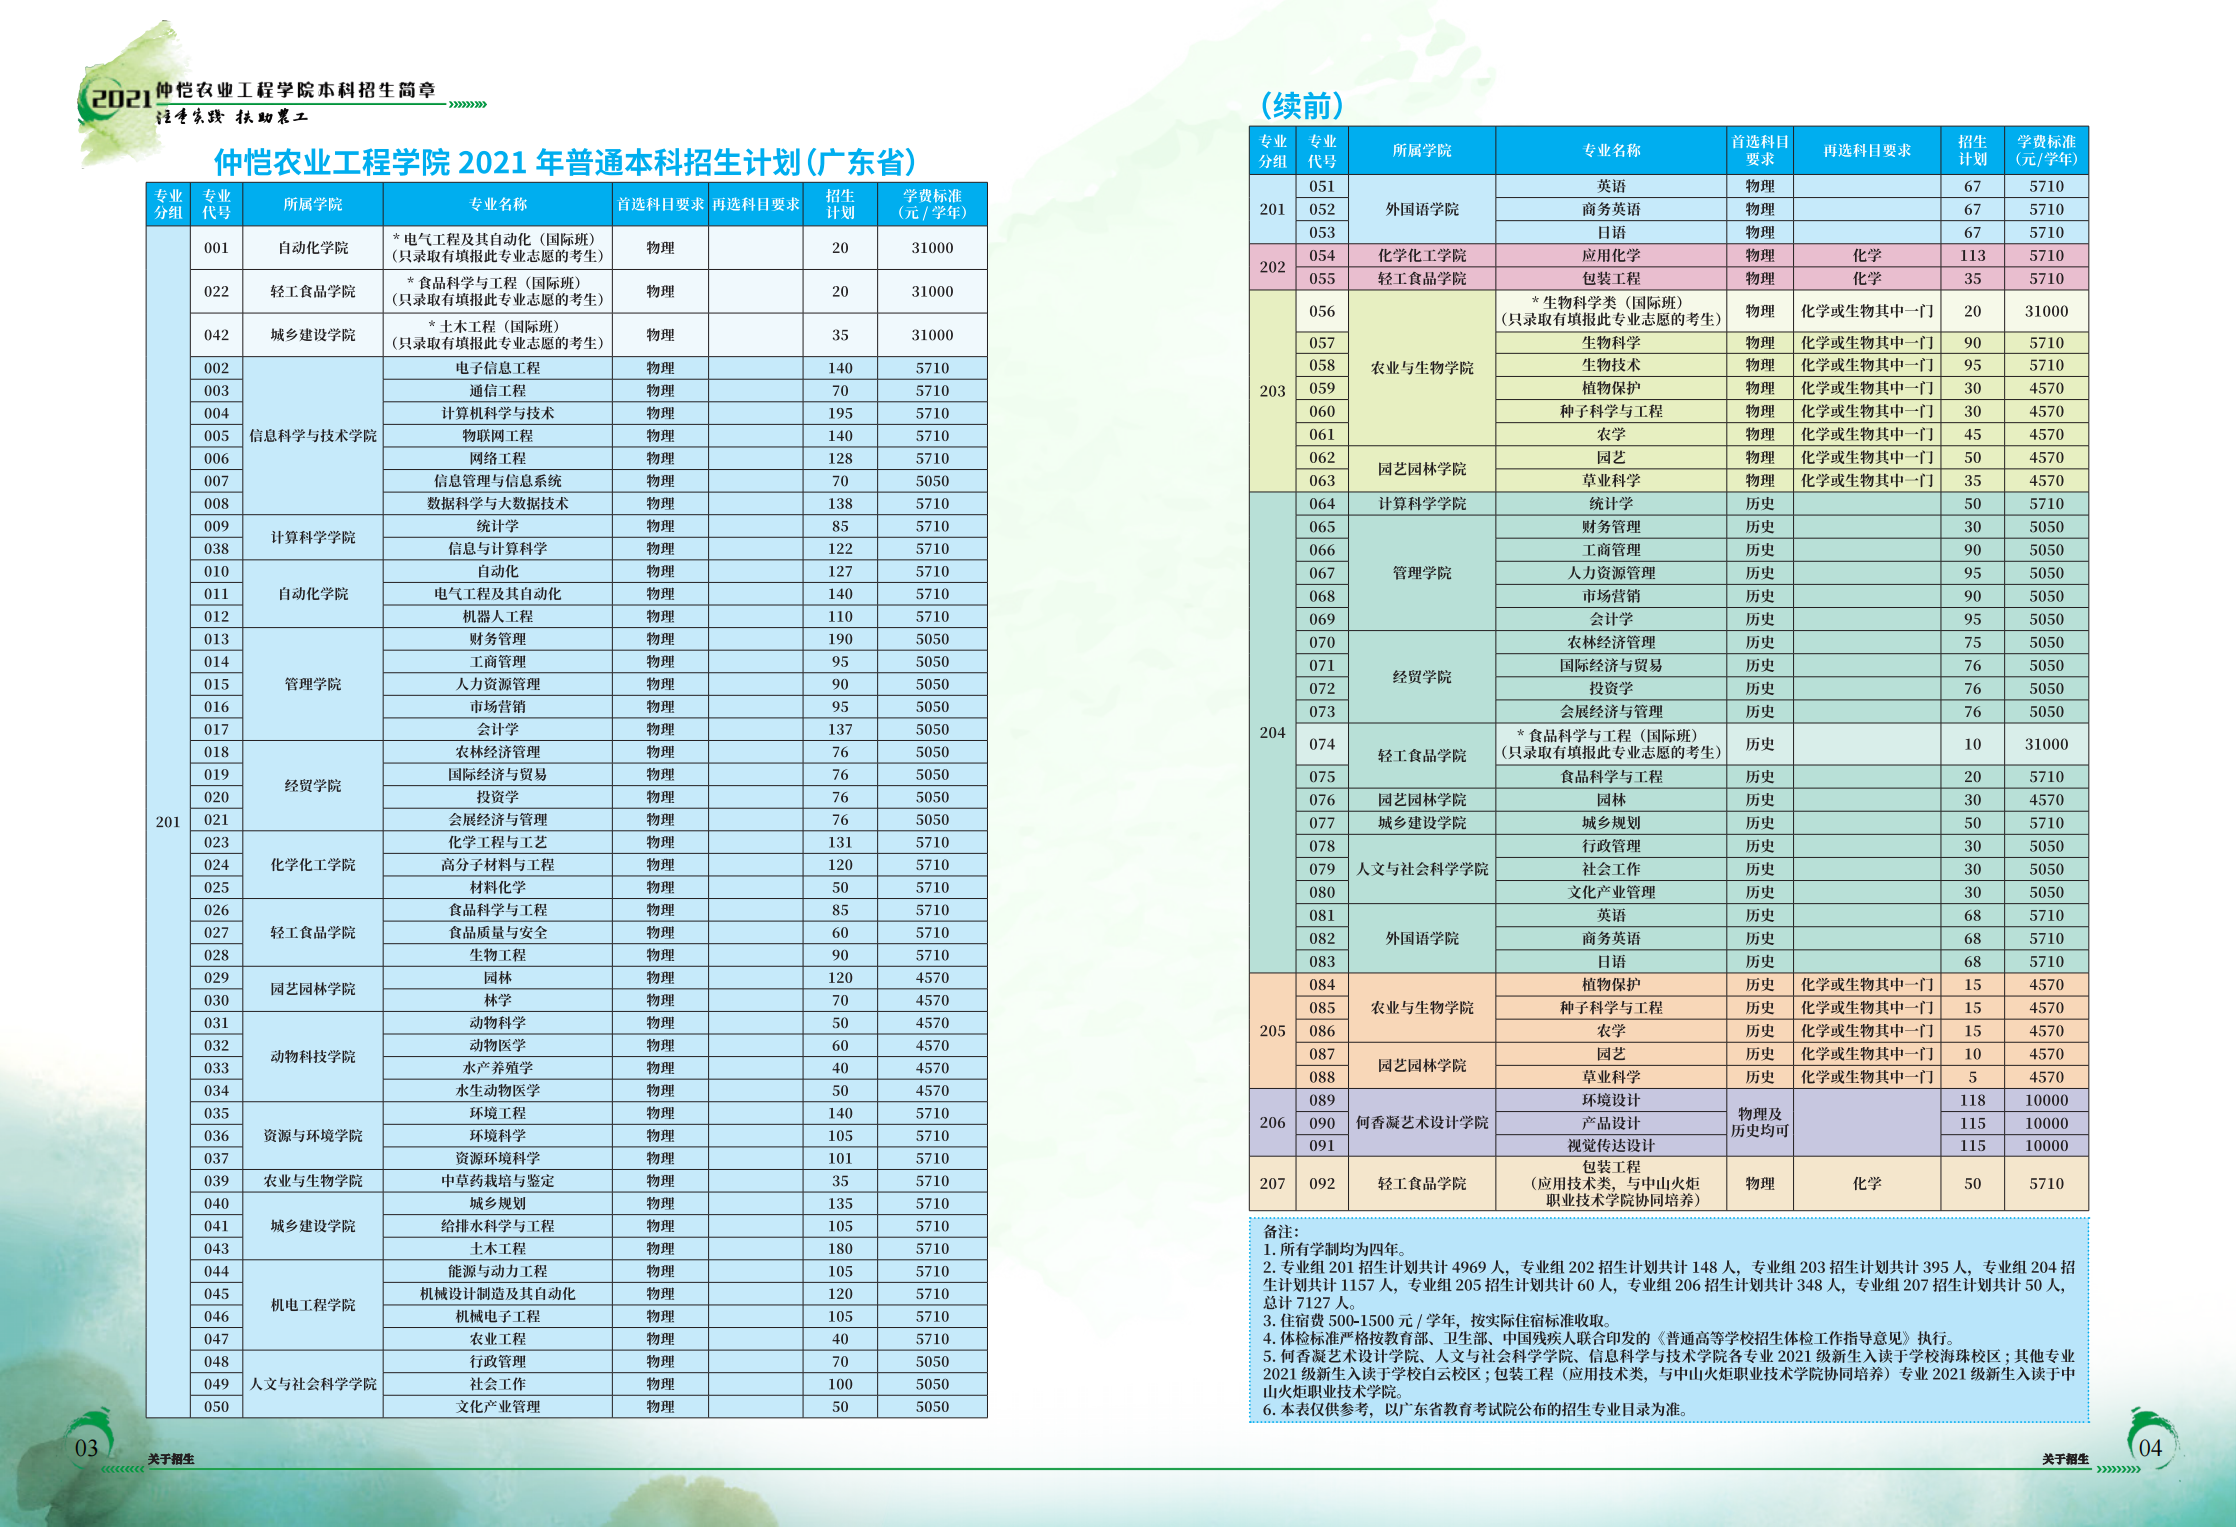Click the 备注 notes heading
Viewport: 2236px width, 1528px height.
[x=1280, y=1231]
